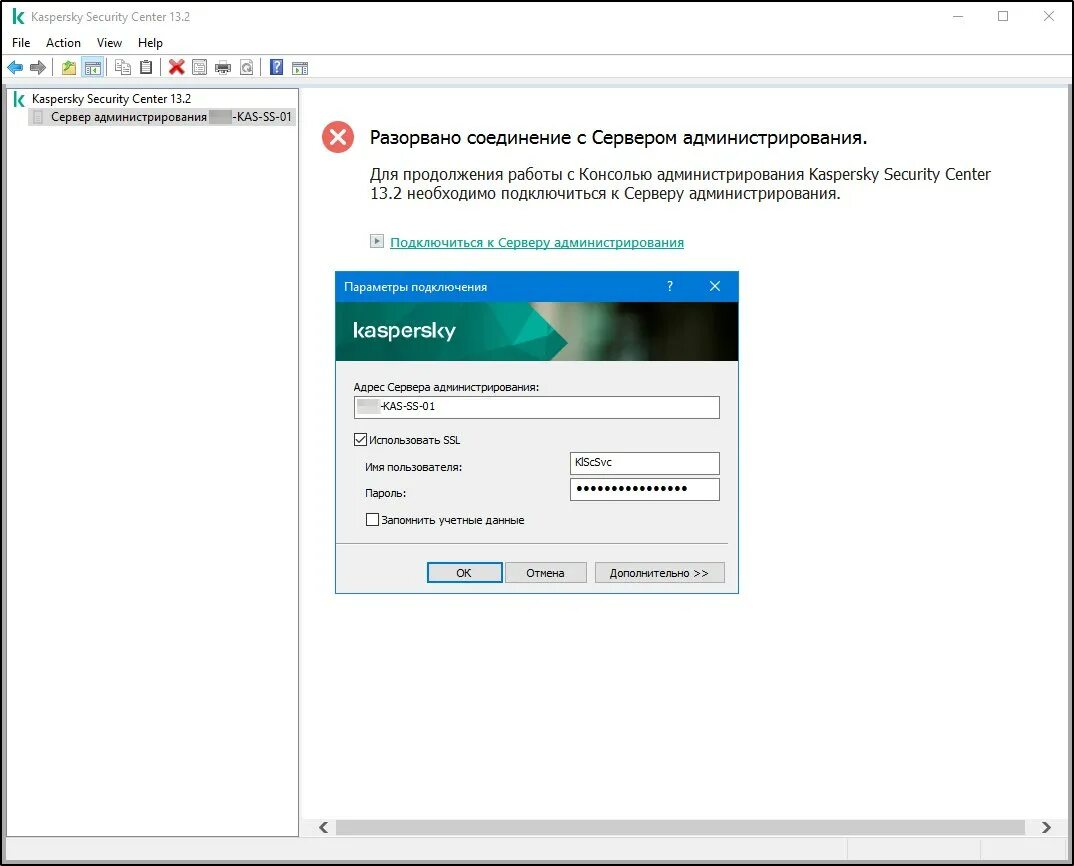Click the Имя пользователя: label
This screenshot has width=1074, height=866.
[x=414, y=467]
